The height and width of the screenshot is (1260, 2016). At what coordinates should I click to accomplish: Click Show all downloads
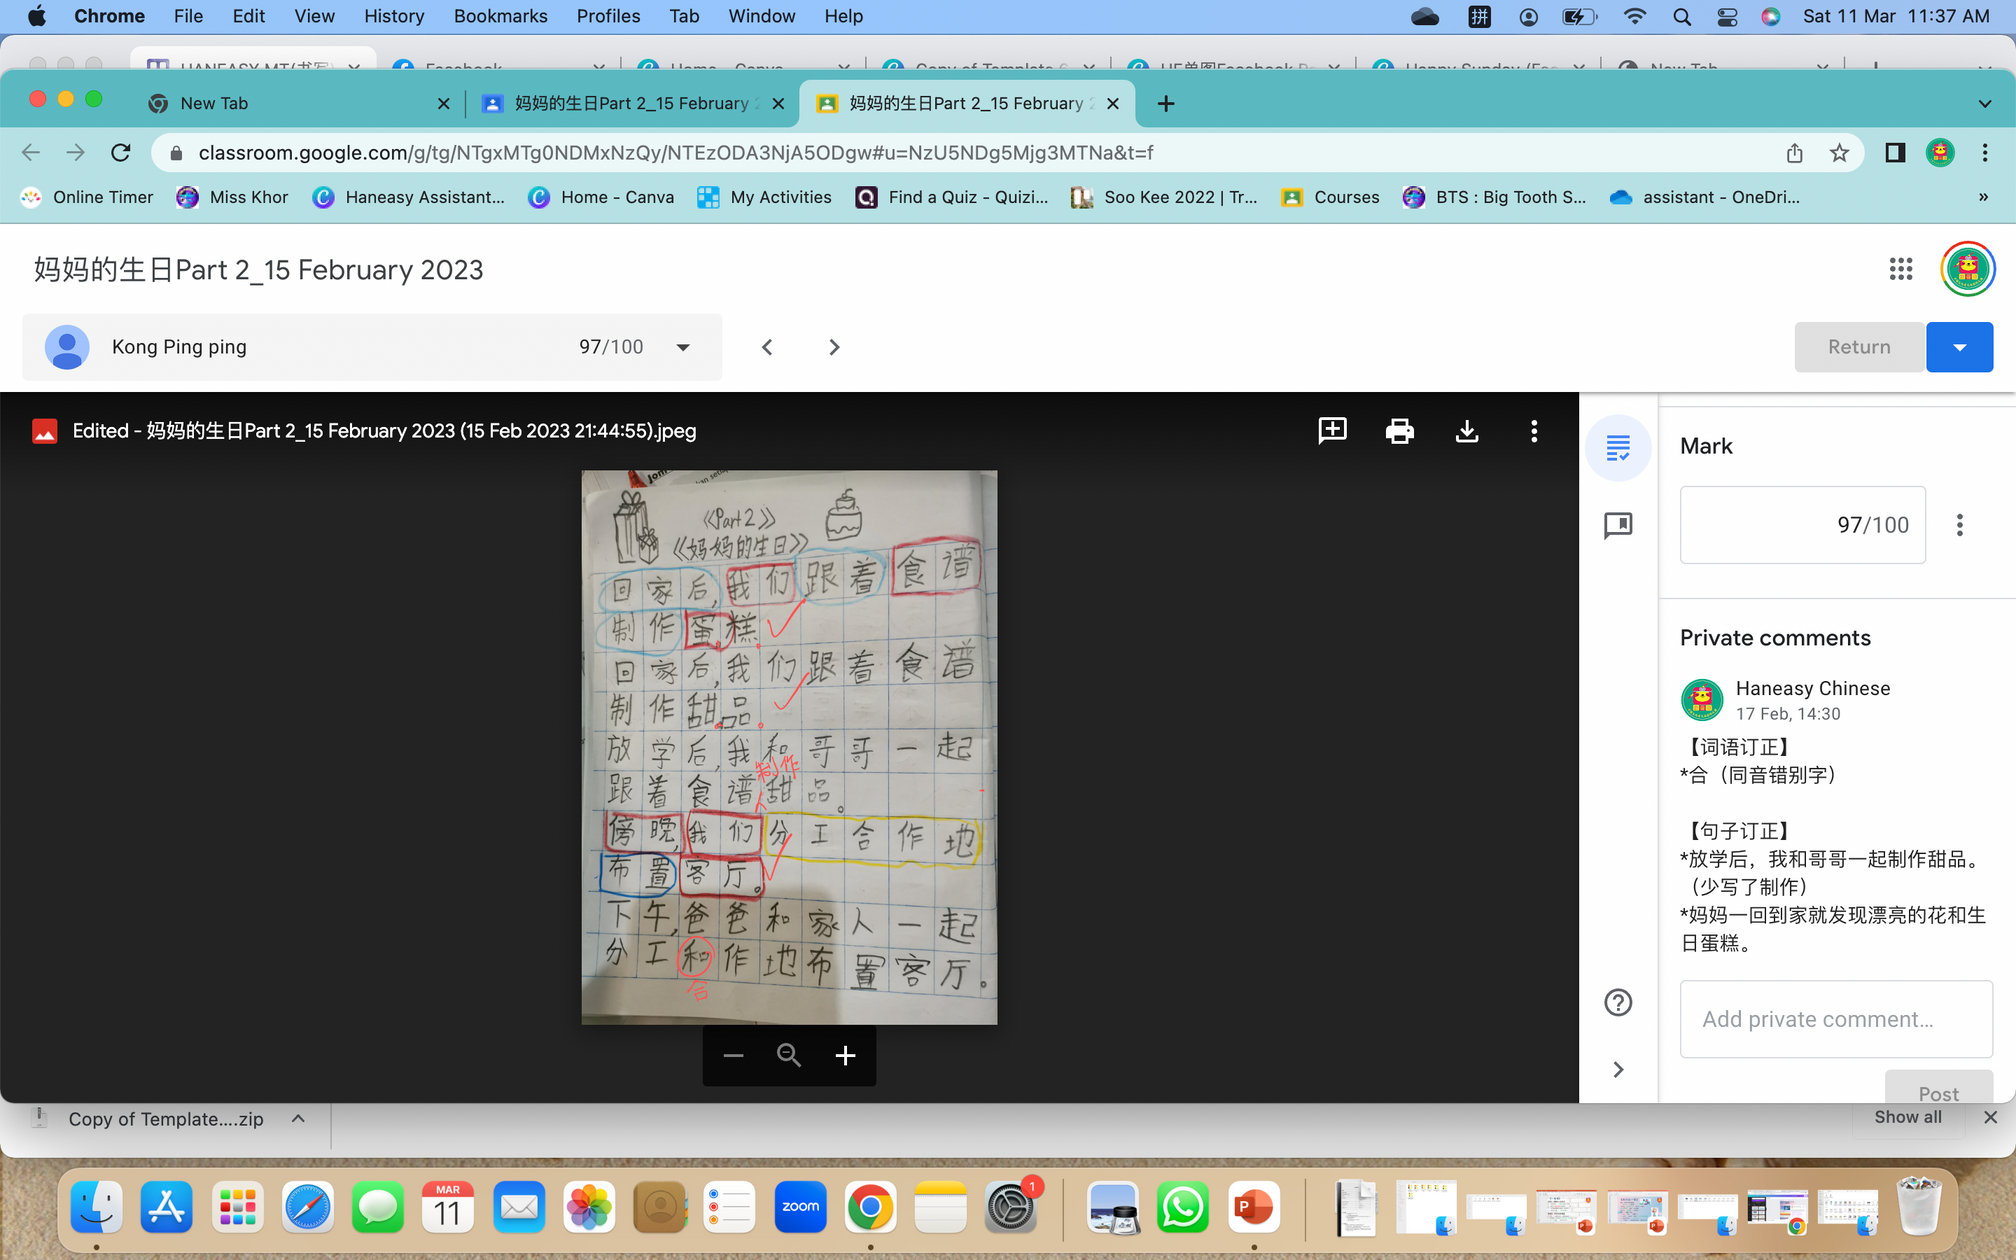tap(1907, 1117)
